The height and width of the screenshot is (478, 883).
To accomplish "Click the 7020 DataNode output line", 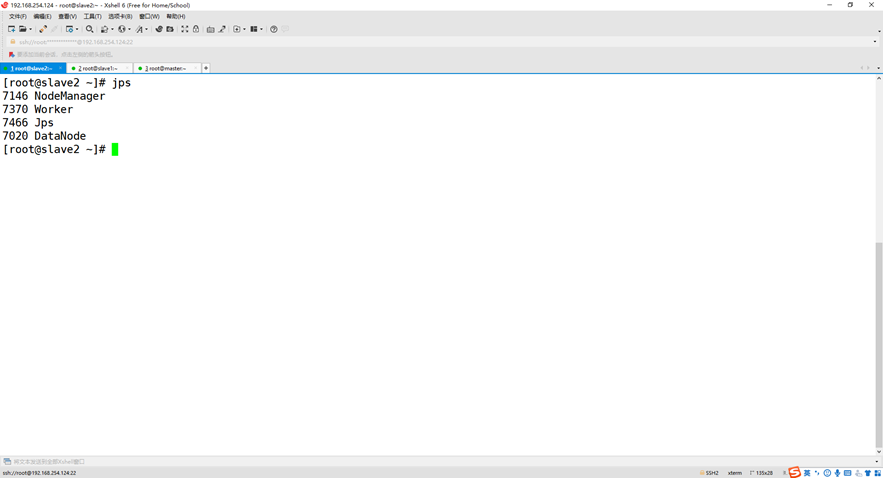I will click(44, 136).
